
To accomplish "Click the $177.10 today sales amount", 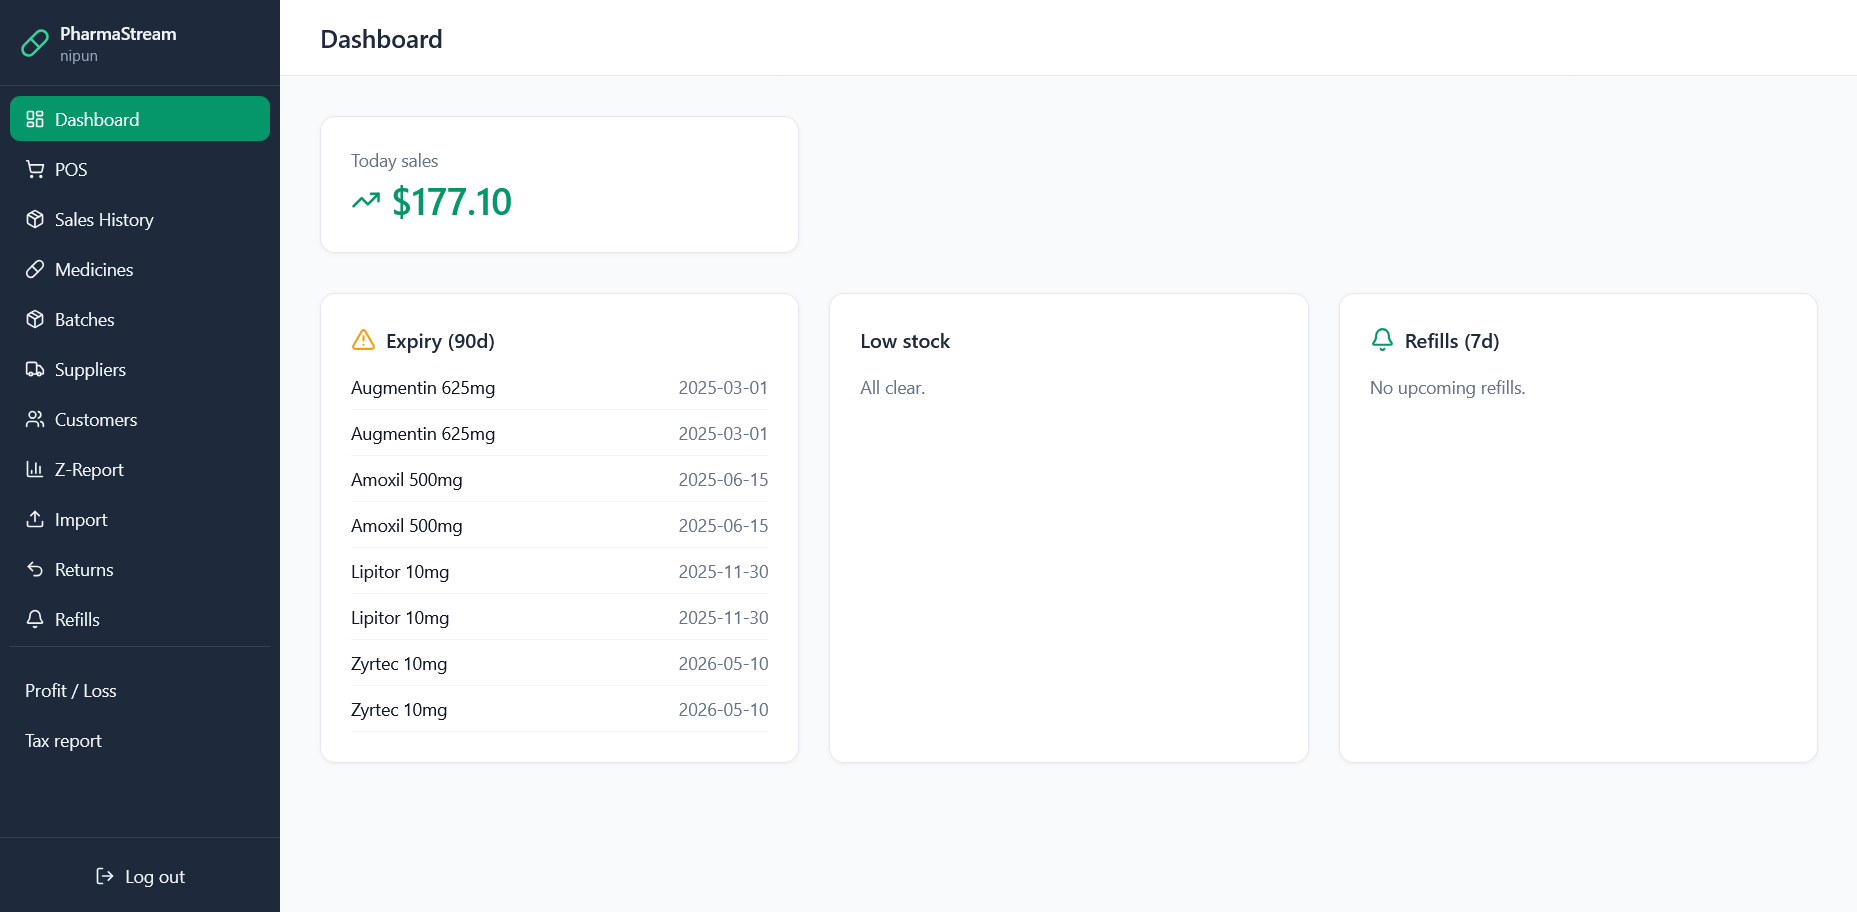I will click(451, 203).
